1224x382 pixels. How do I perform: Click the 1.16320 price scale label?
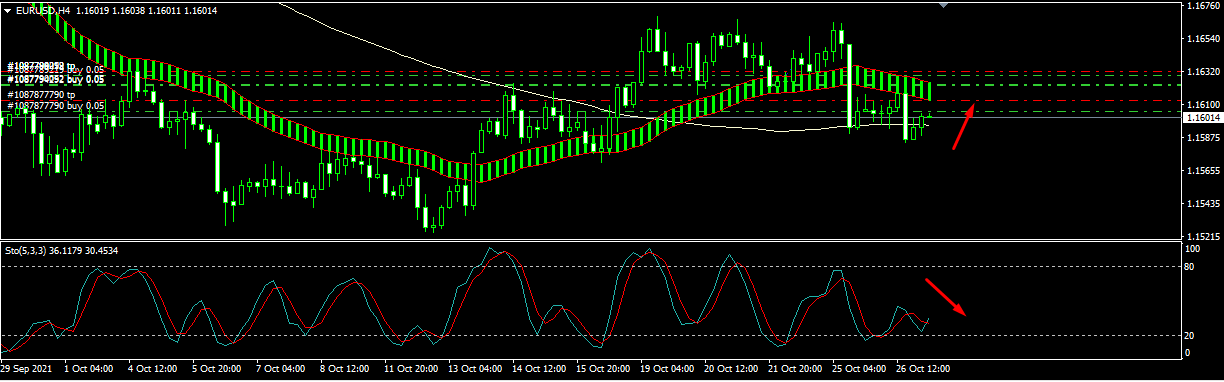pos(1200,72)
